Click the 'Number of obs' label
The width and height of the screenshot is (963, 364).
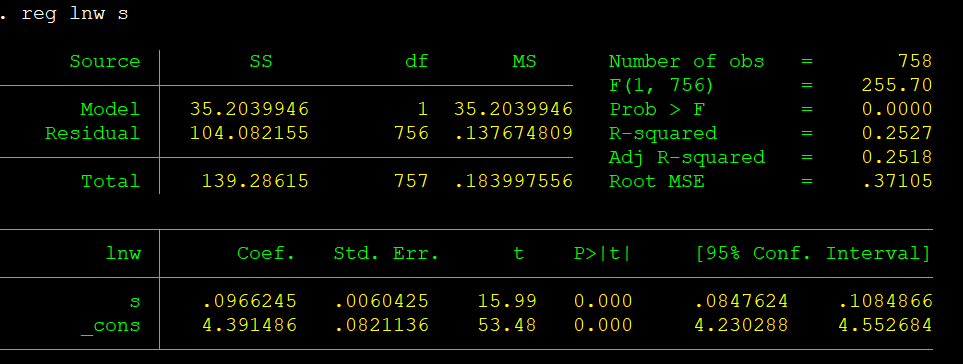687,61
